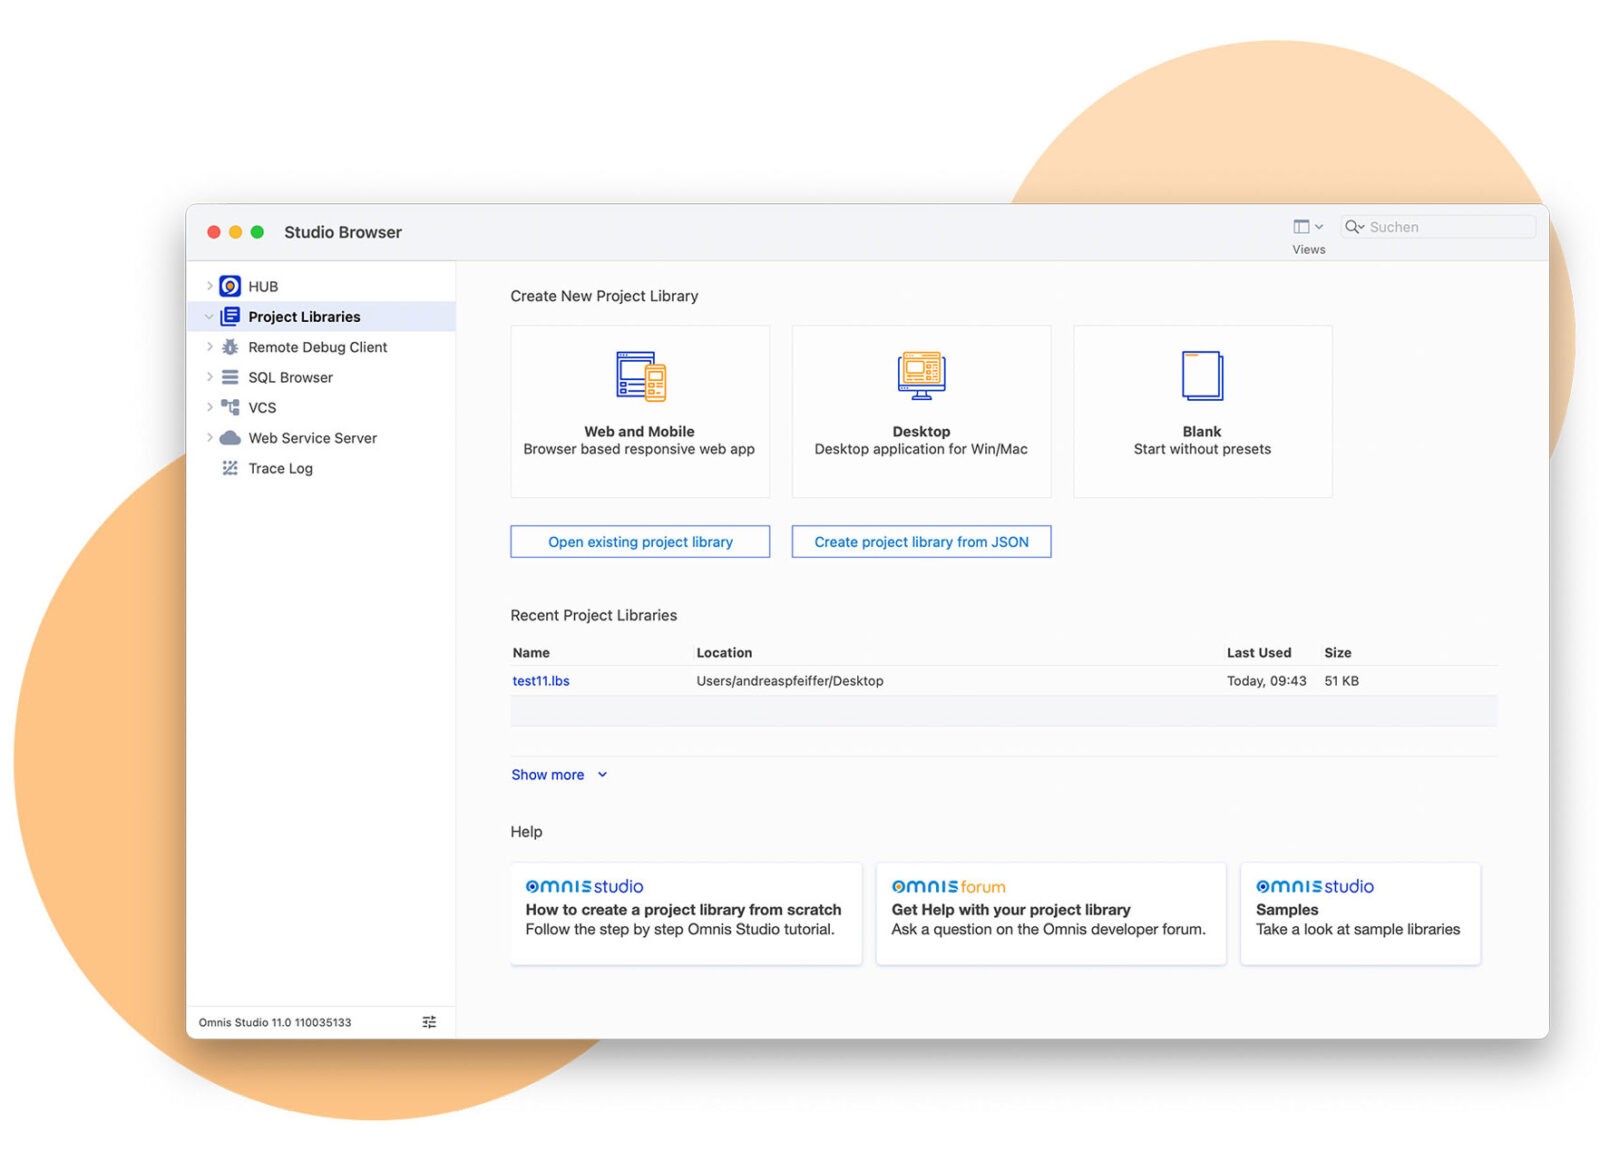Click Show more link
Viewport: 1600px width, 1152px height.
click(548, 775)
